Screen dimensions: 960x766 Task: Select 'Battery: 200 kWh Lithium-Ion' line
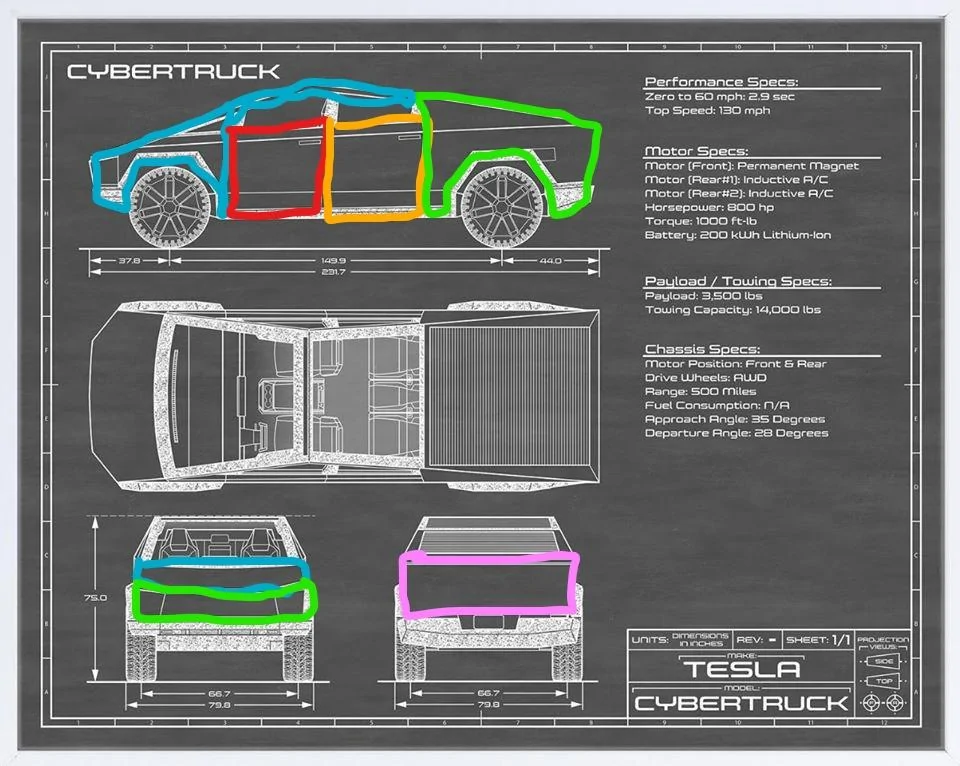click(738, 235)
